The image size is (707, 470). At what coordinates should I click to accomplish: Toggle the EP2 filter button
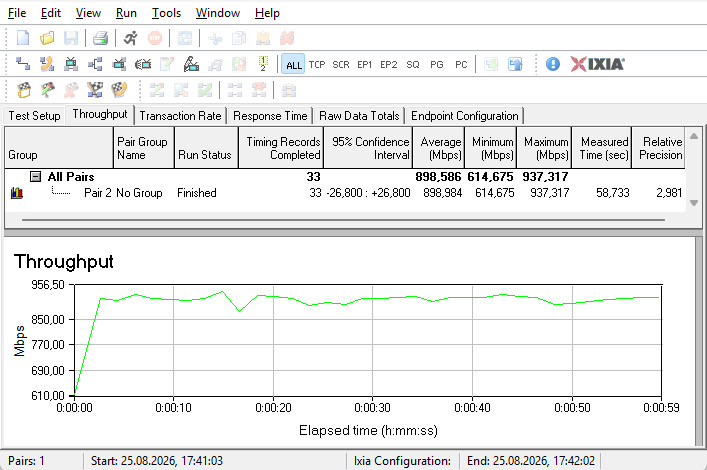coord(389,65)
